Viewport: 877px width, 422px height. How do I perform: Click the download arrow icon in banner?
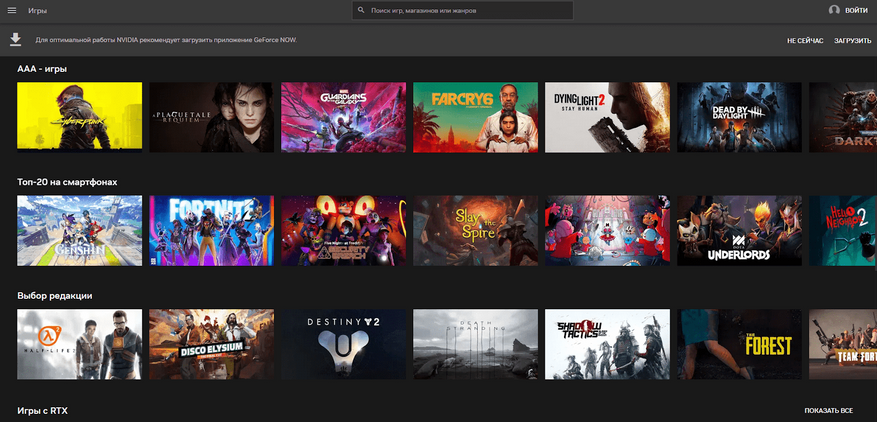coord(16,40)
